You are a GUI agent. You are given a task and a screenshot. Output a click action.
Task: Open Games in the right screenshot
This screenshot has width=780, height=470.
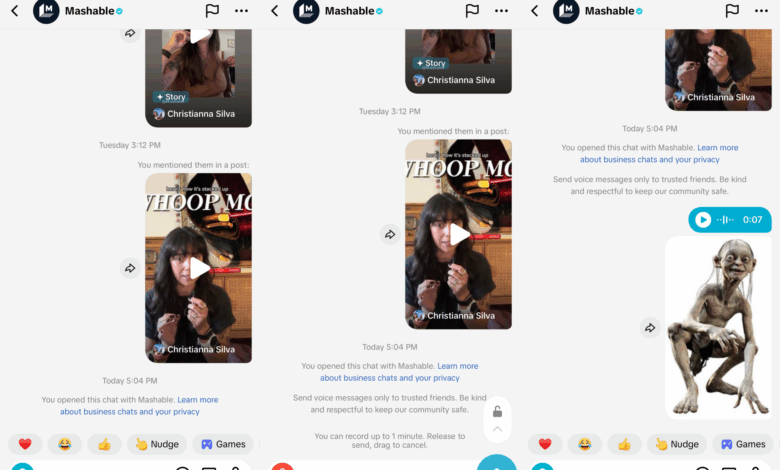point(743,444)
